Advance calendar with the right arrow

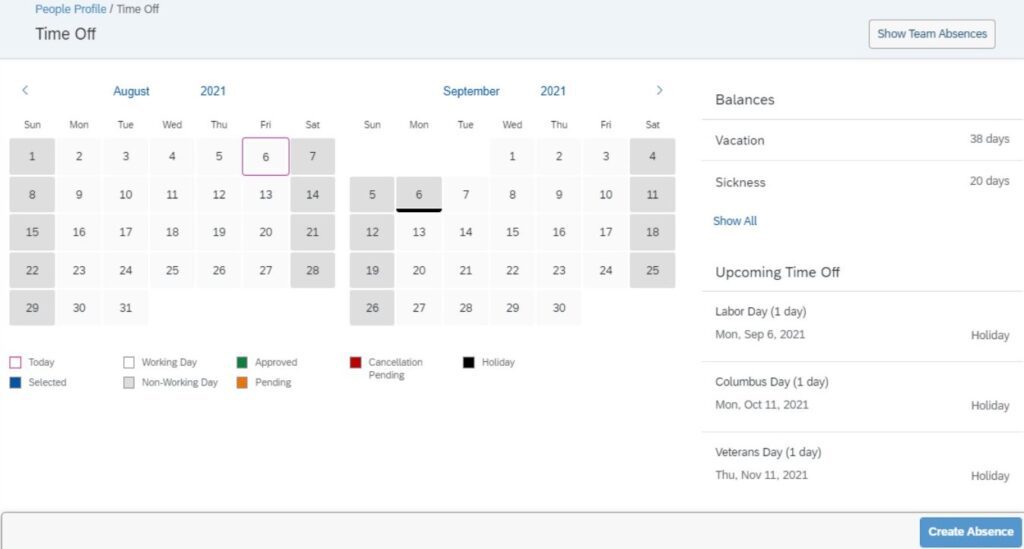tap(660, 90)
